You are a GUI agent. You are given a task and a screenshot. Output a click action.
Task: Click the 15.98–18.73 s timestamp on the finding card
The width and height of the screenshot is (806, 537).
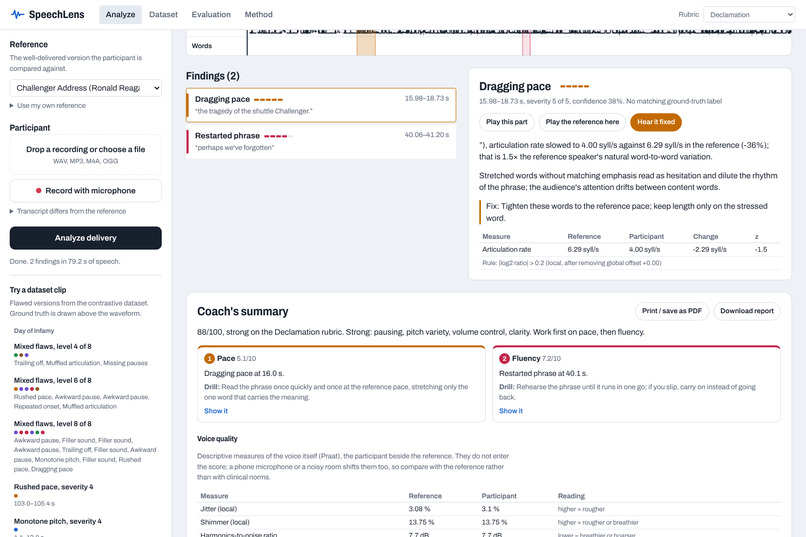tap(427, 98)
